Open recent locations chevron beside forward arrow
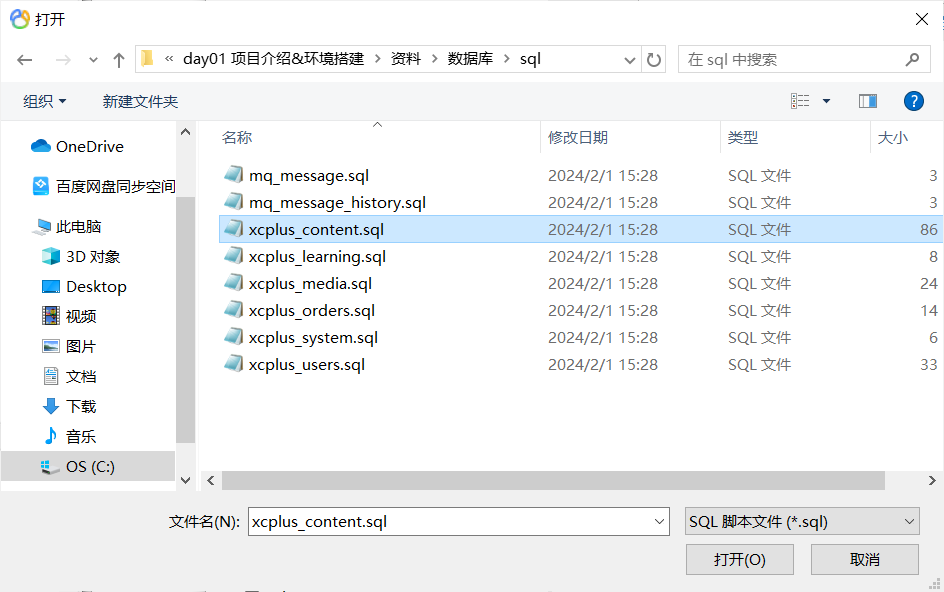Viewport: 944px width, 592px height. pos(93,60)
